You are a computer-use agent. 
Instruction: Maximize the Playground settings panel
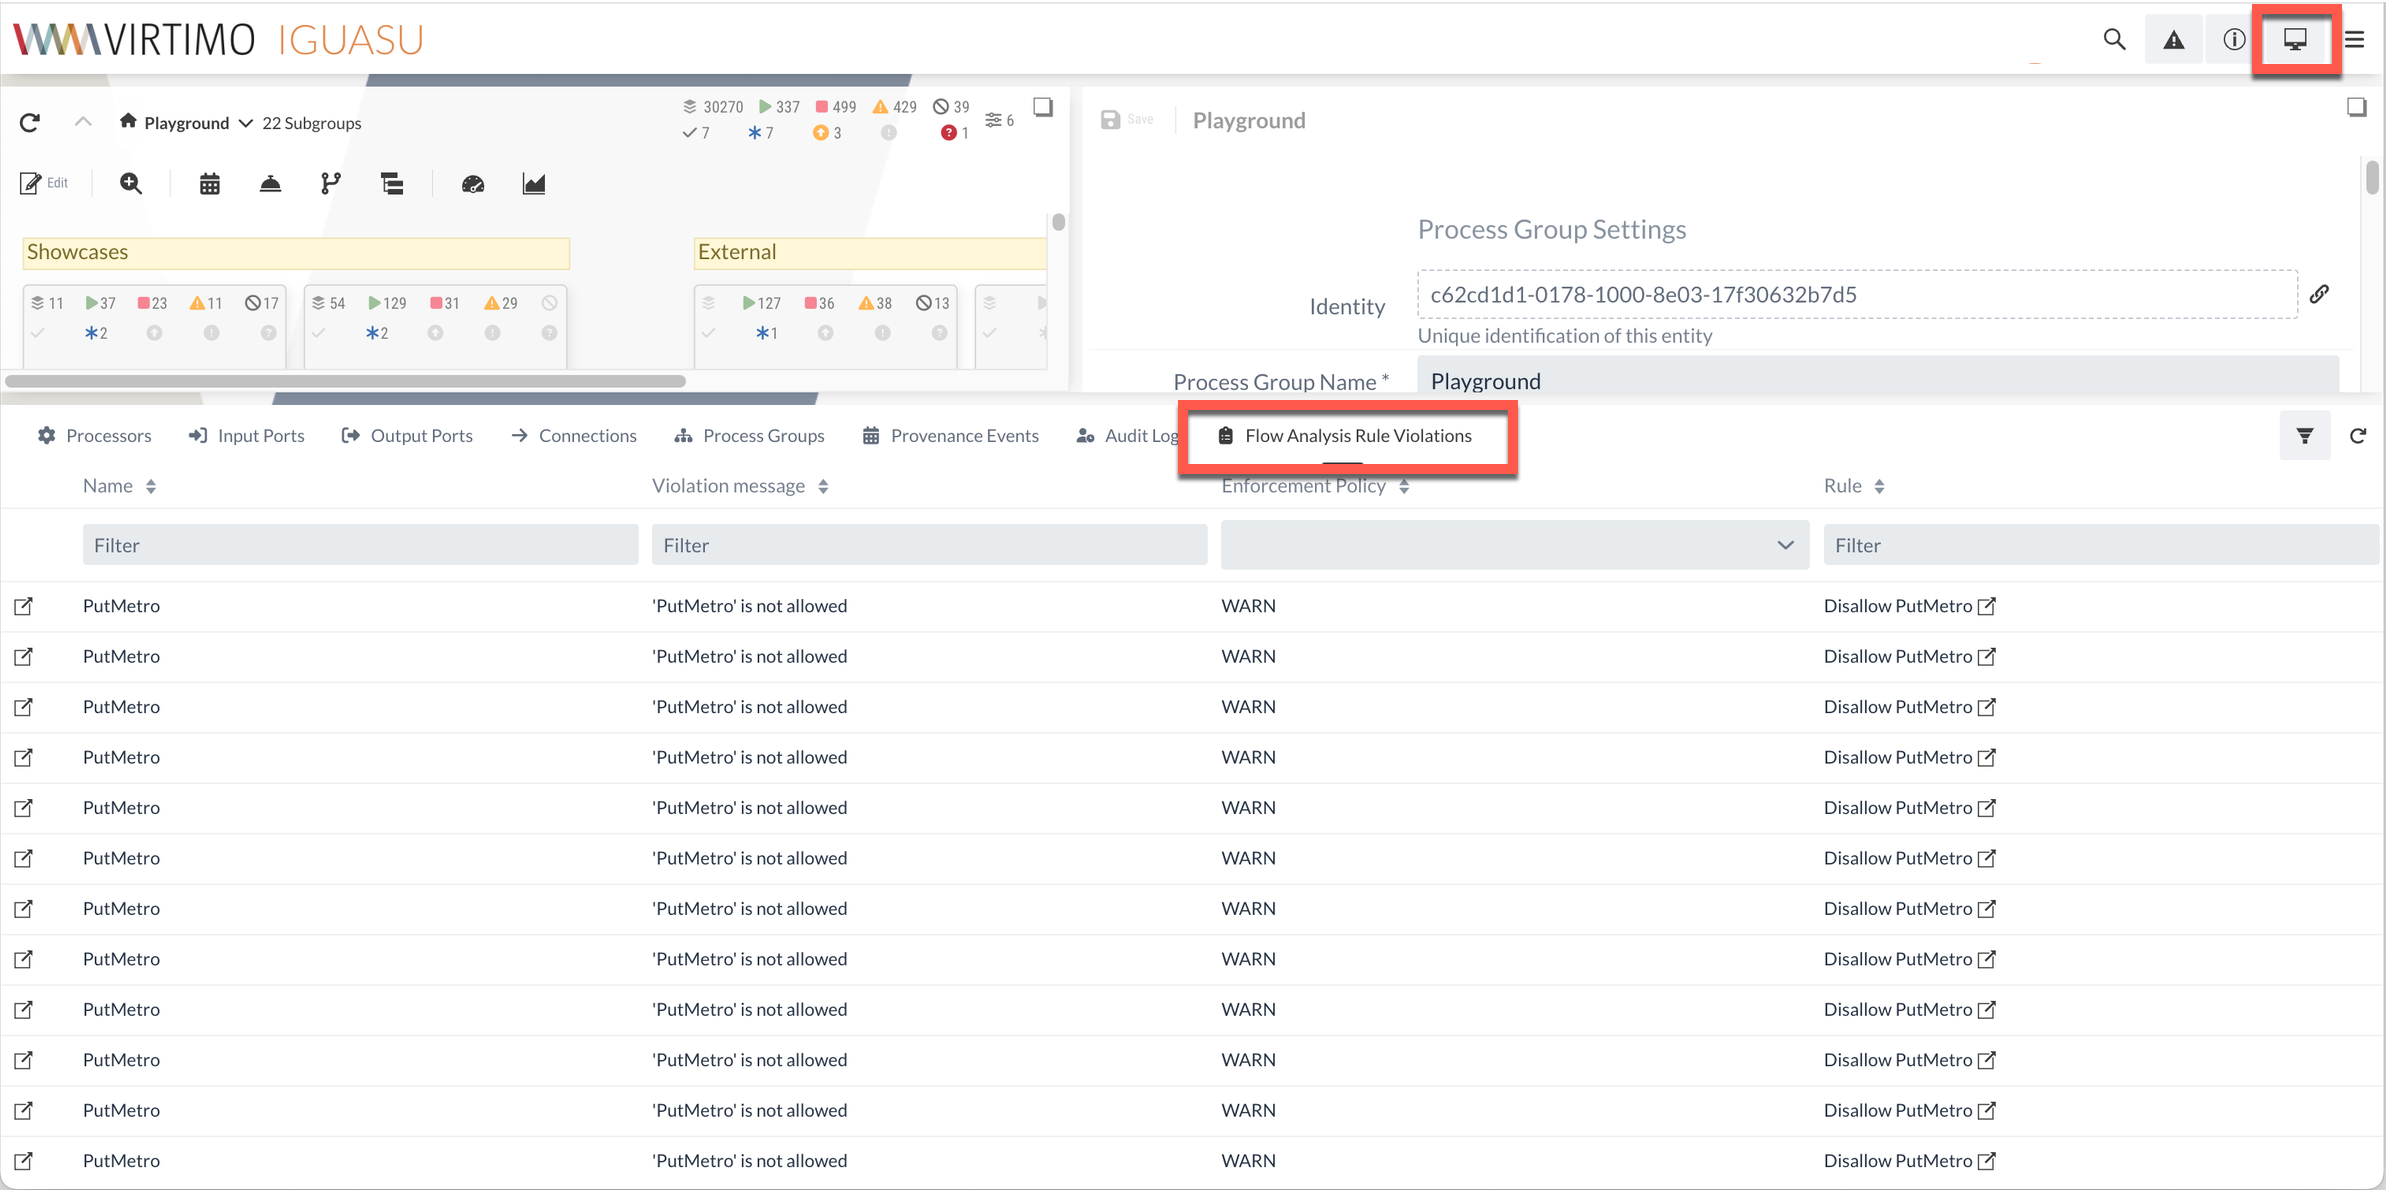(2356, 107)
